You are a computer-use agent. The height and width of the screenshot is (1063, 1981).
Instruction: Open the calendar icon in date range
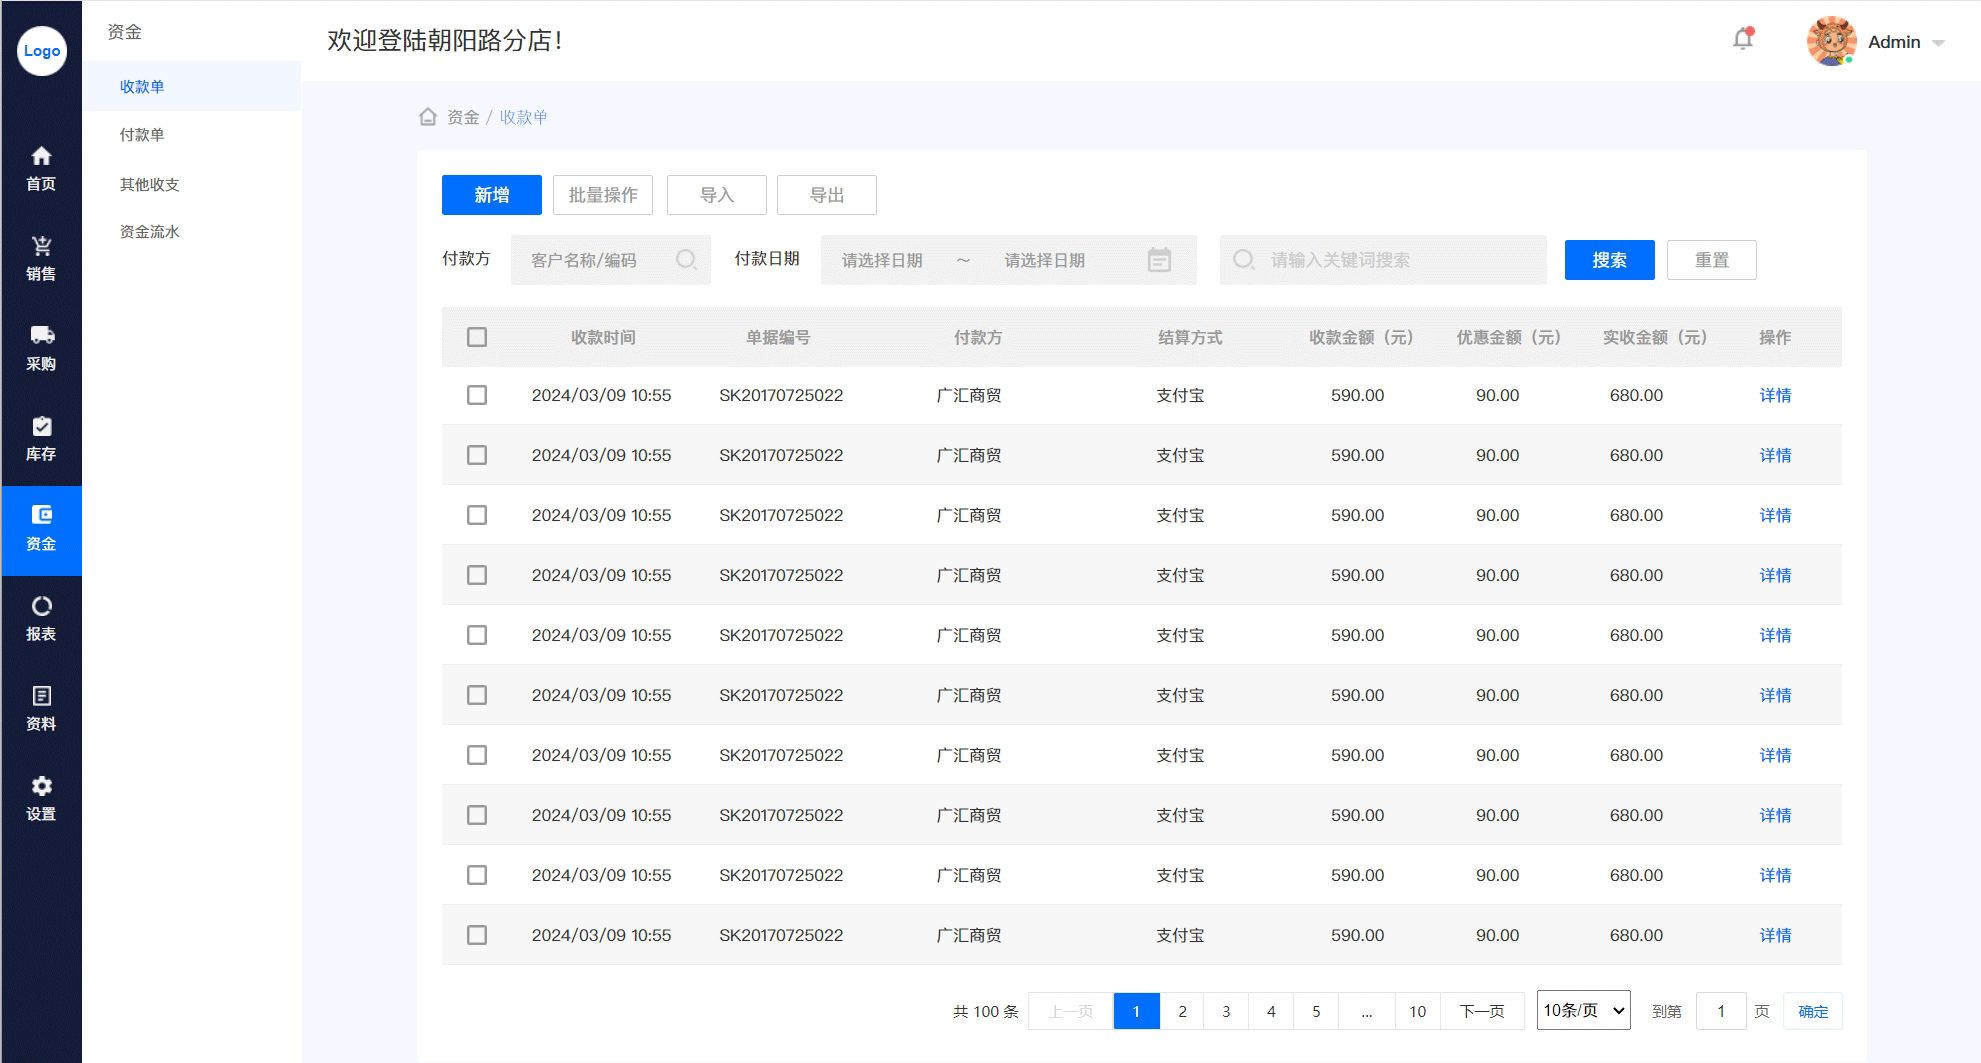click(1159, 260)
